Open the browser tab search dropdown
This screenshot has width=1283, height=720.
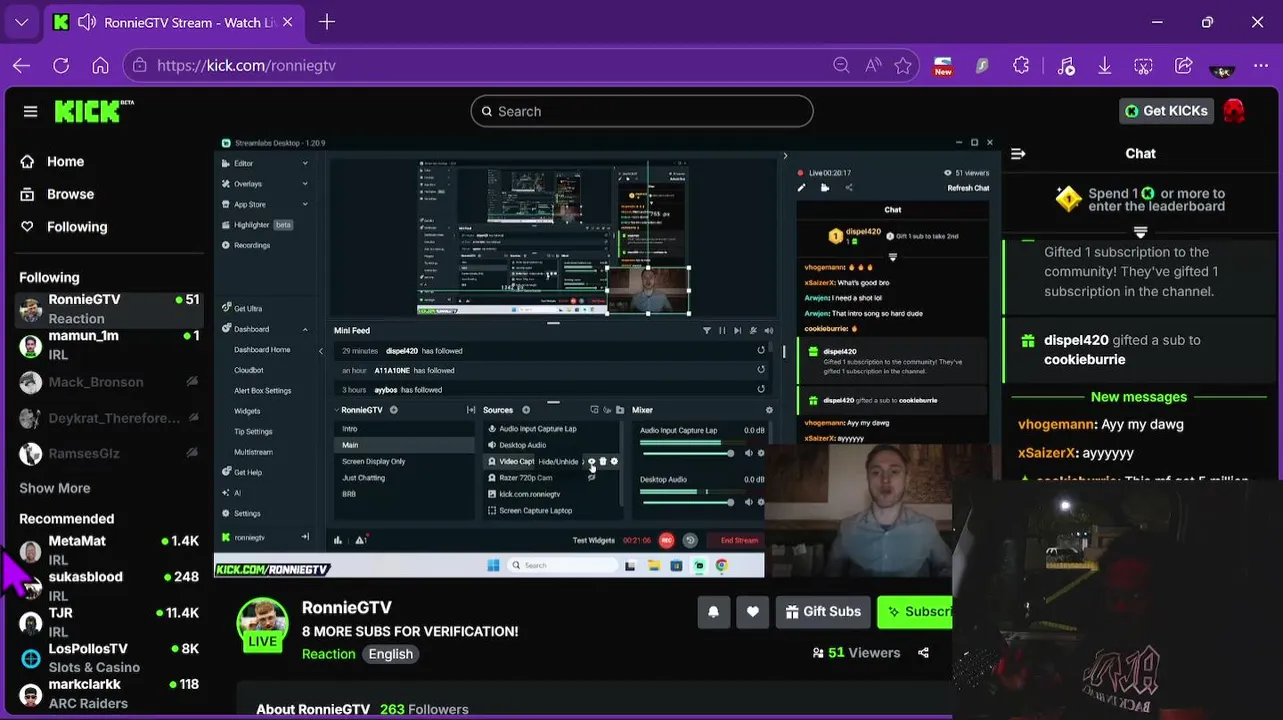tap(21, 22)
